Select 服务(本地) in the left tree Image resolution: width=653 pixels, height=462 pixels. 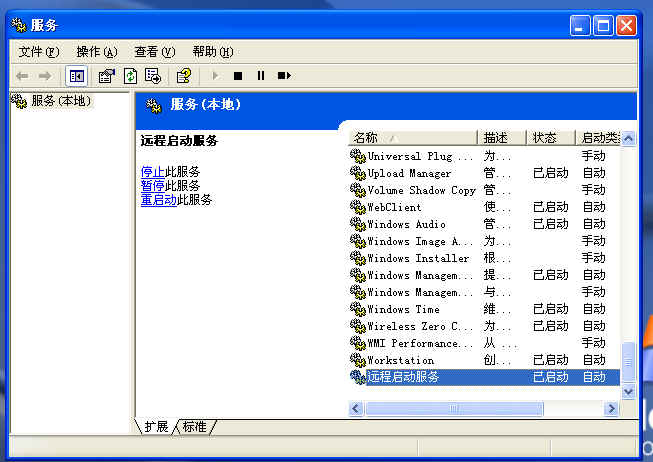(x=61, y=100)
